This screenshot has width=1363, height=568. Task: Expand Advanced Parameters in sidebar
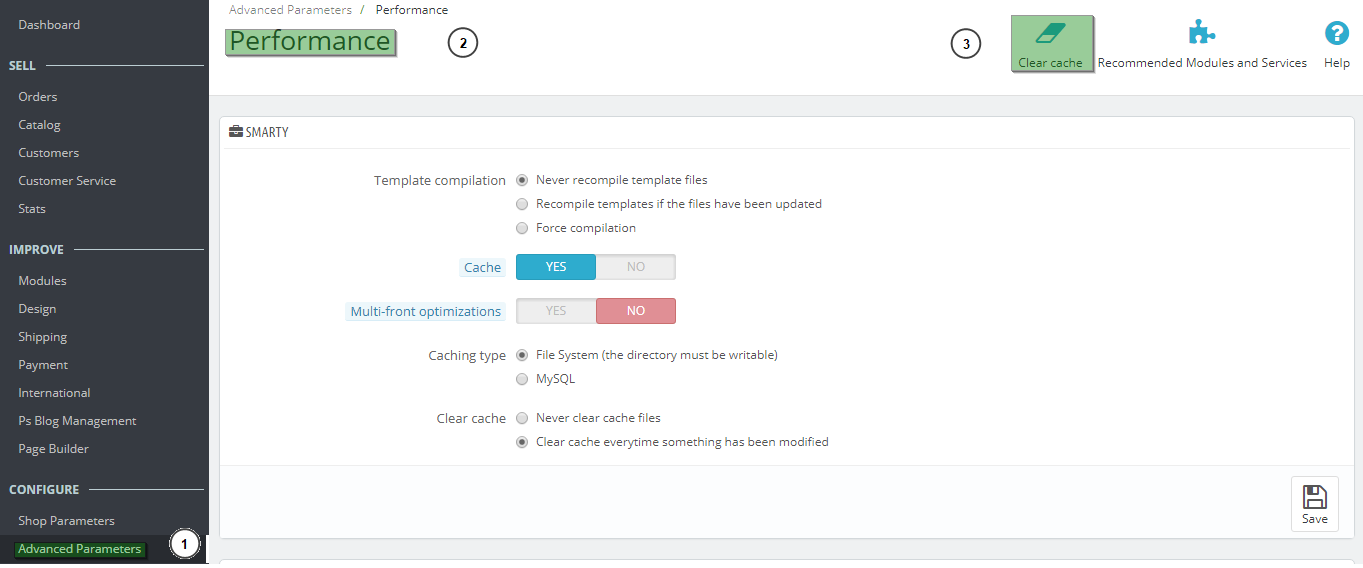click(80, 549)
